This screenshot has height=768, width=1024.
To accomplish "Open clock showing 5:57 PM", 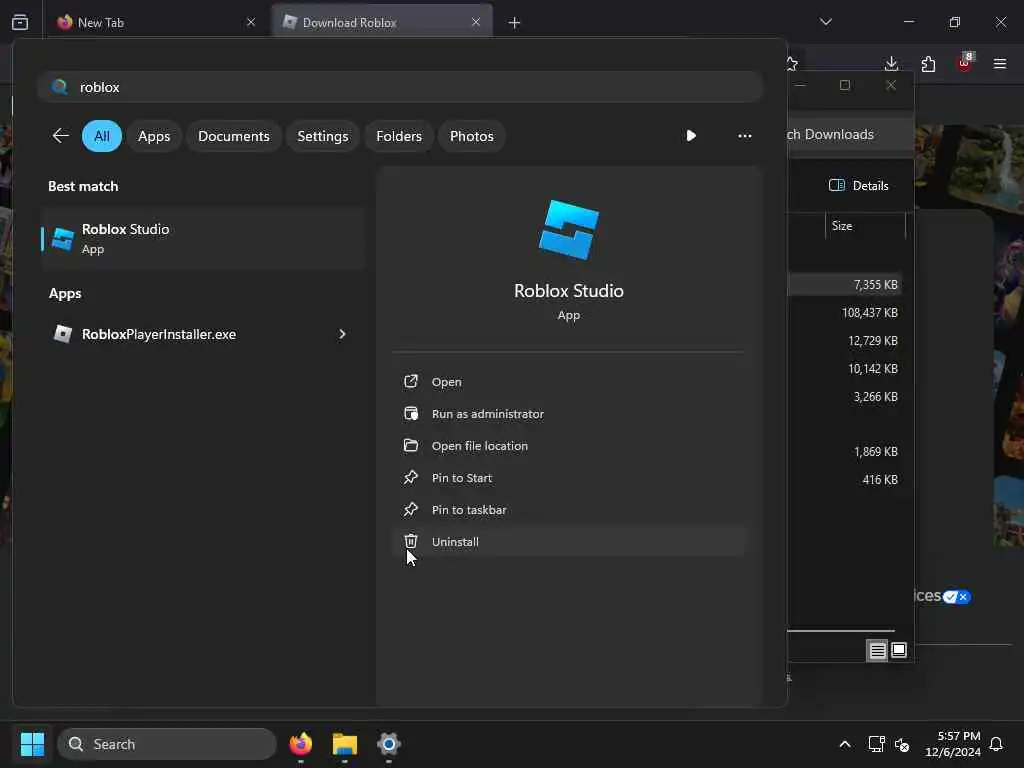I will (953, 744).
